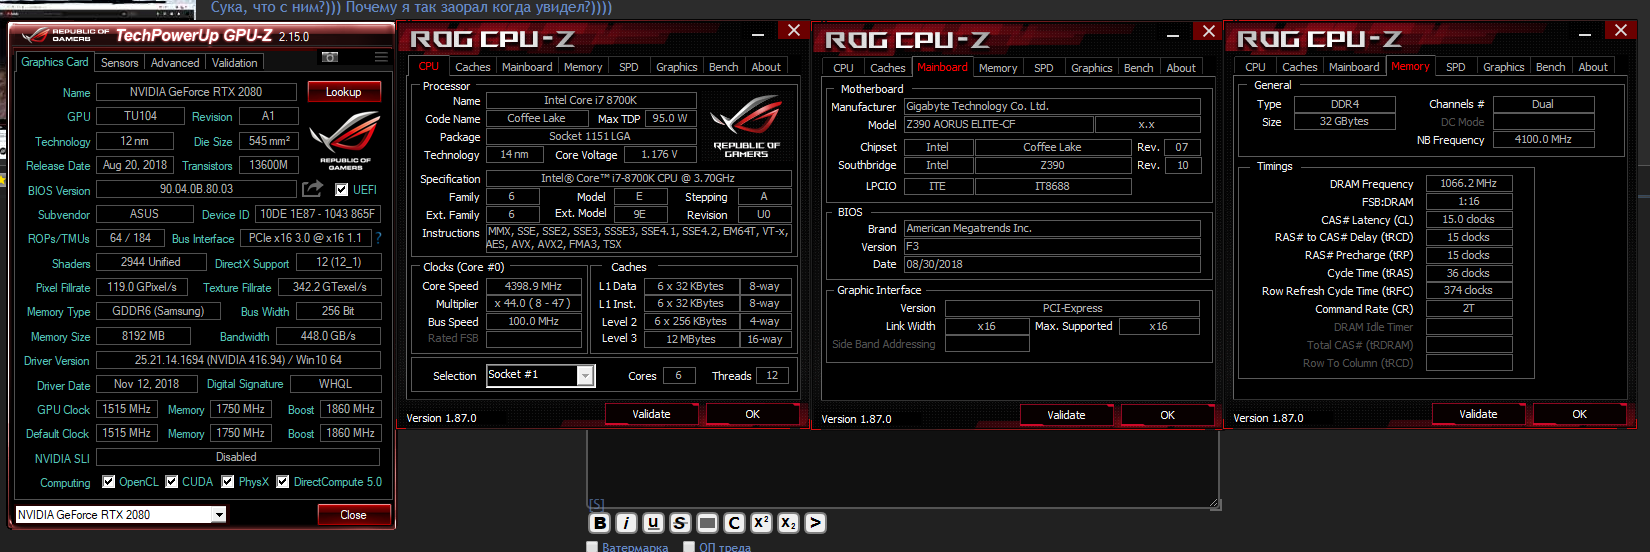Click Validate in first CPU-Z window

(x=651, y=414)
